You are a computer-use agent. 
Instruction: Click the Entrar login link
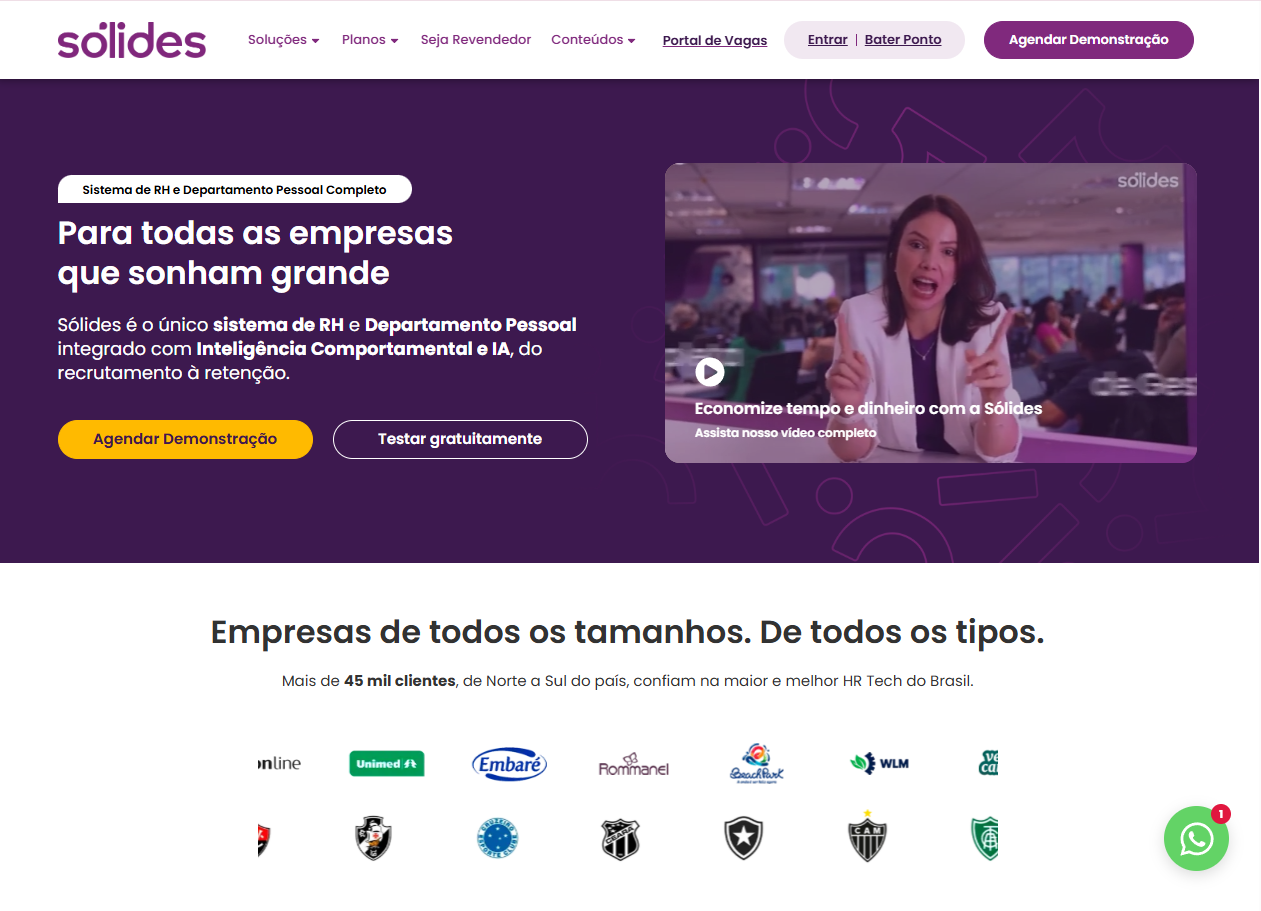[827, 40]
